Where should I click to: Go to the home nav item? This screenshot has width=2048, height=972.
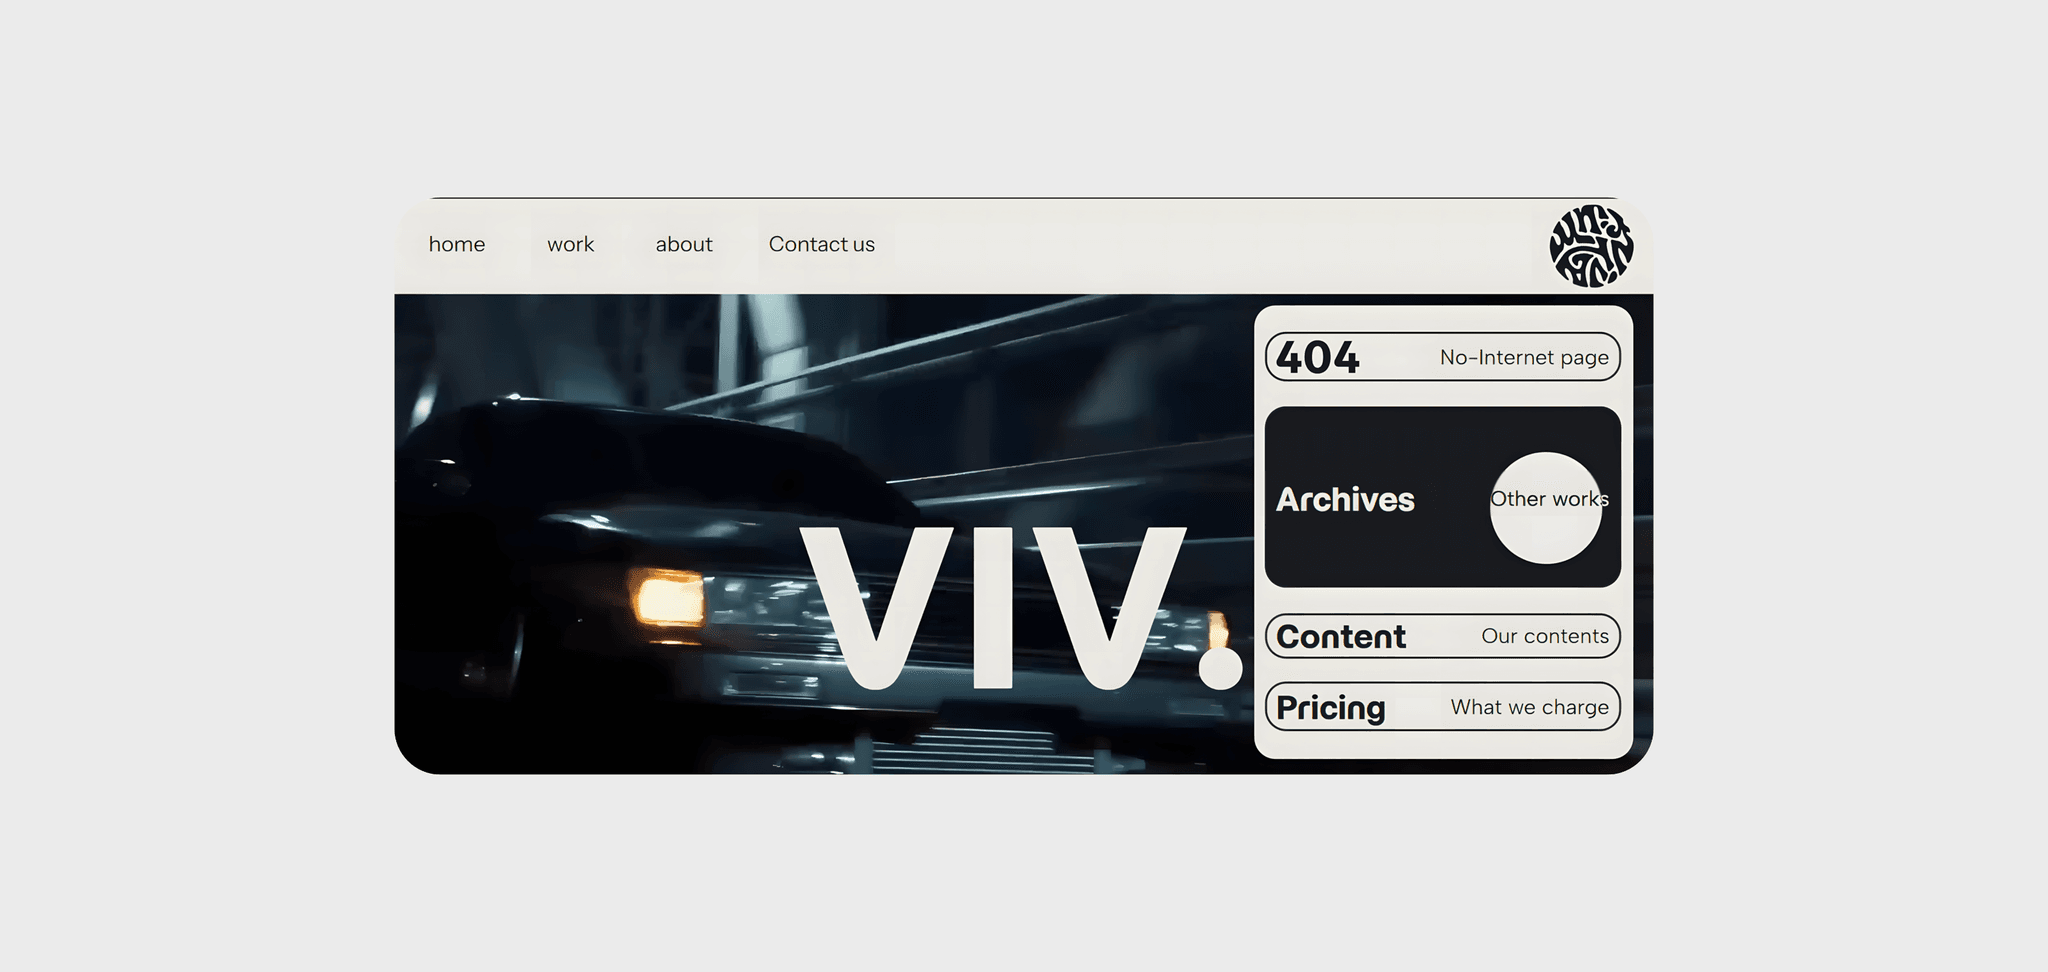[x=457, y=245]
